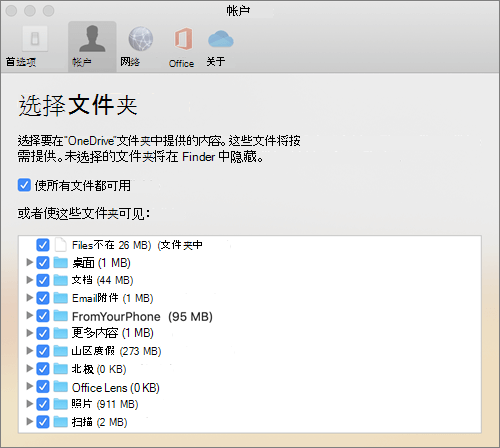Click the 山区度假 folder icon
This screenshot has height=448, width=500.
(61, 351)
